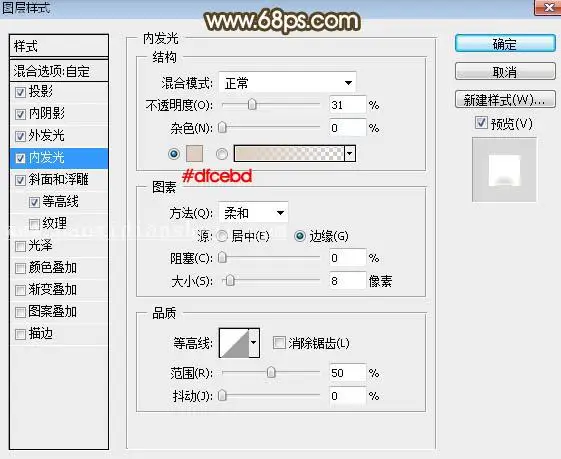The image size is (561, 459).
Task: Enable the 渐变叠加 gradient overlay checkbox
Action: (x=20, y=290)
